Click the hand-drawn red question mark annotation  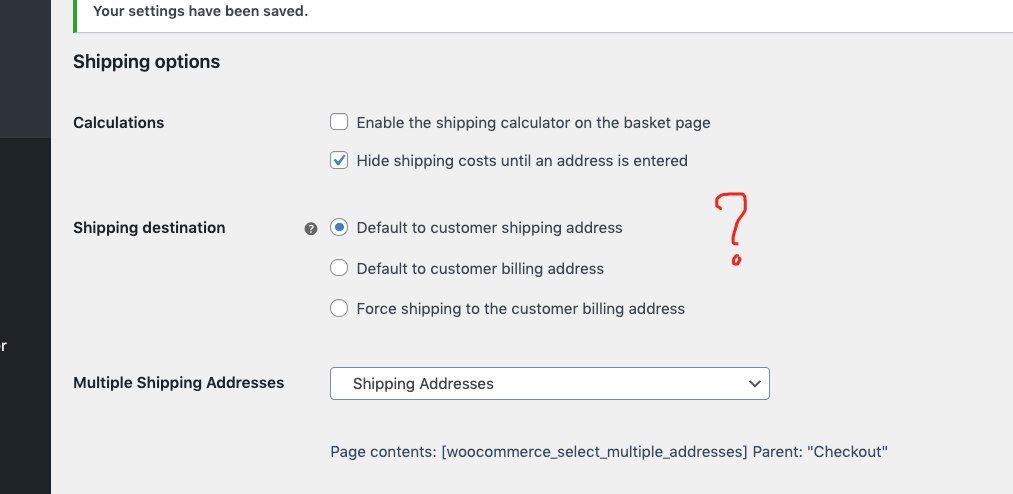click(x=732, y=229)
